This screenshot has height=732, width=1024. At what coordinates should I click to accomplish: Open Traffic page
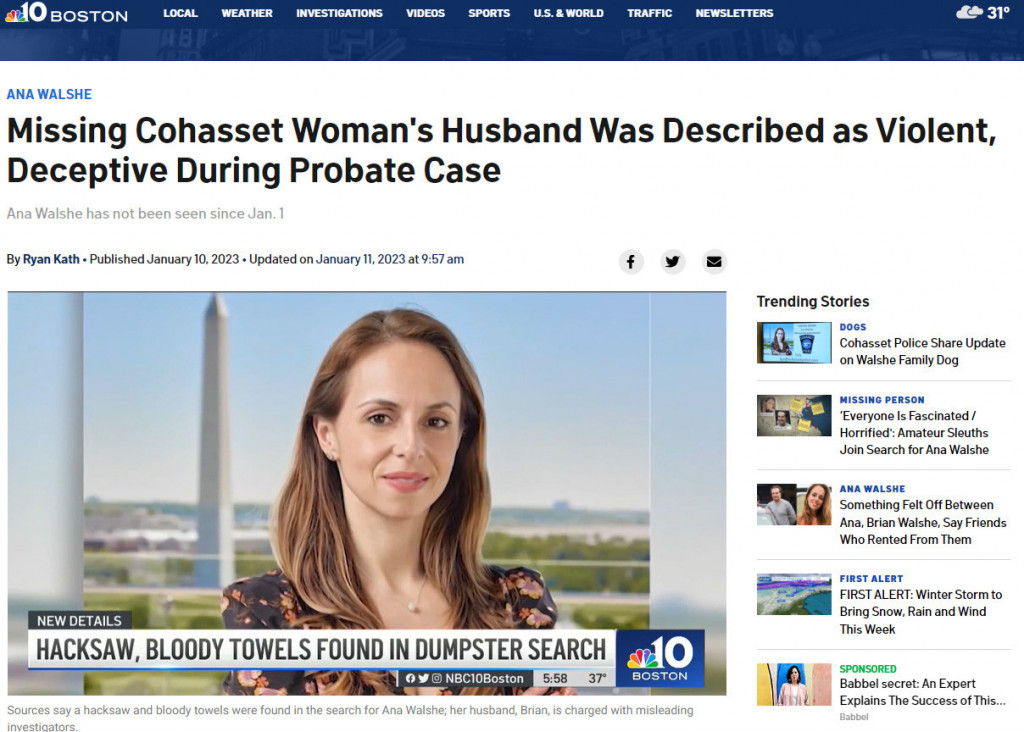point(649,13)
